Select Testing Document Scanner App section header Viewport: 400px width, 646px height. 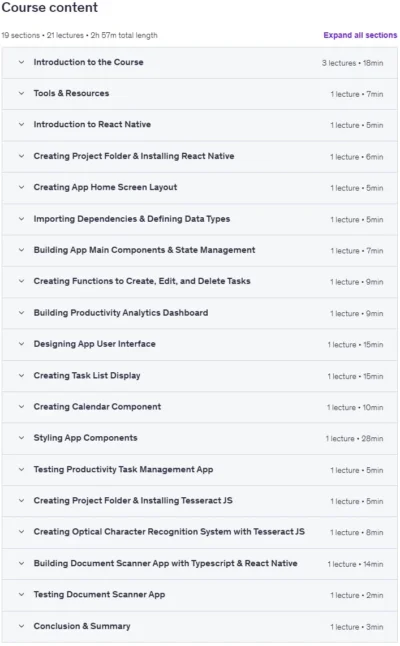tap(199, 595)
